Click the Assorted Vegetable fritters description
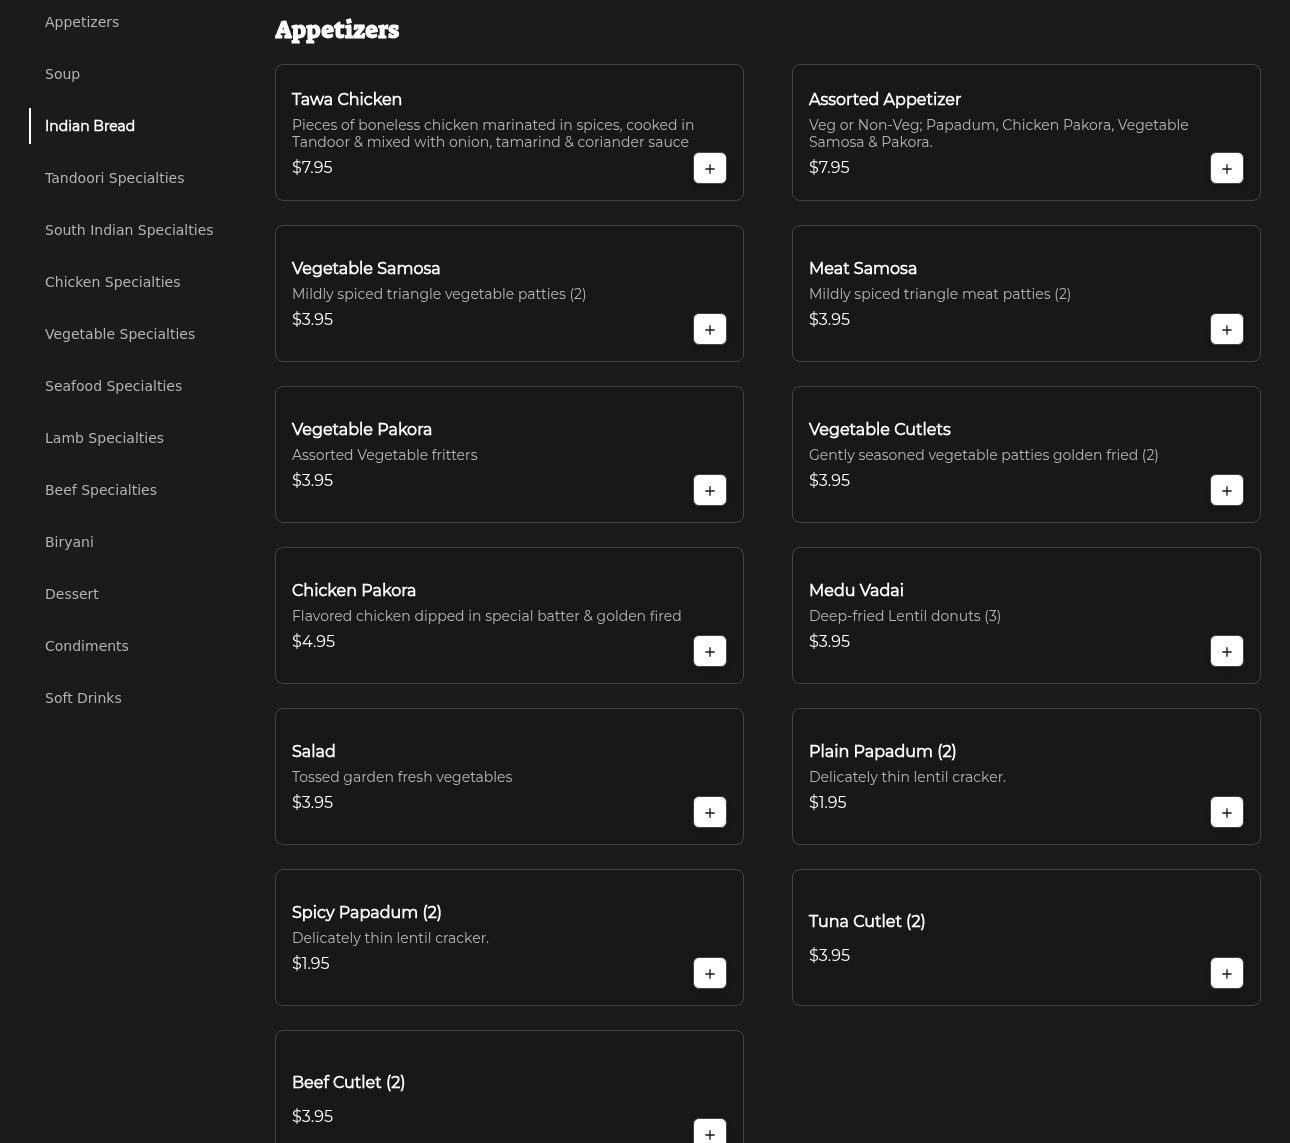This screenshot has width=1290, height=1143. (x=385, y=455)
